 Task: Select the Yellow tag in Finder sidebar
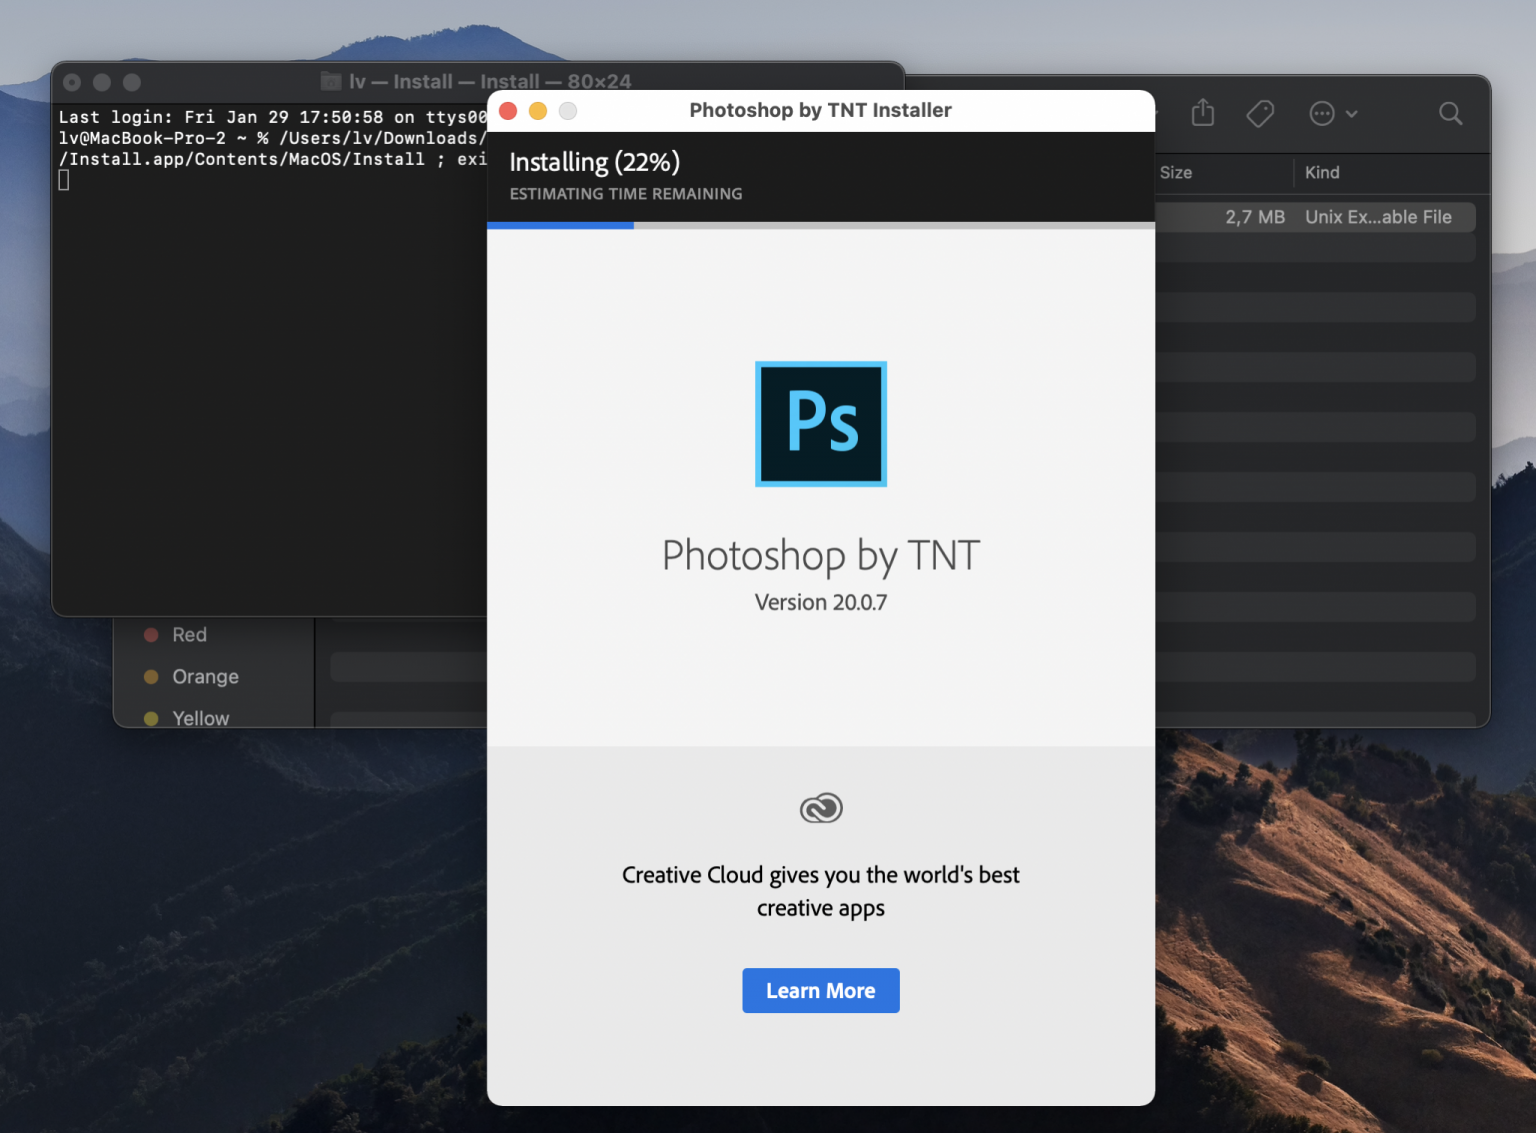click(x=187, y=718)
